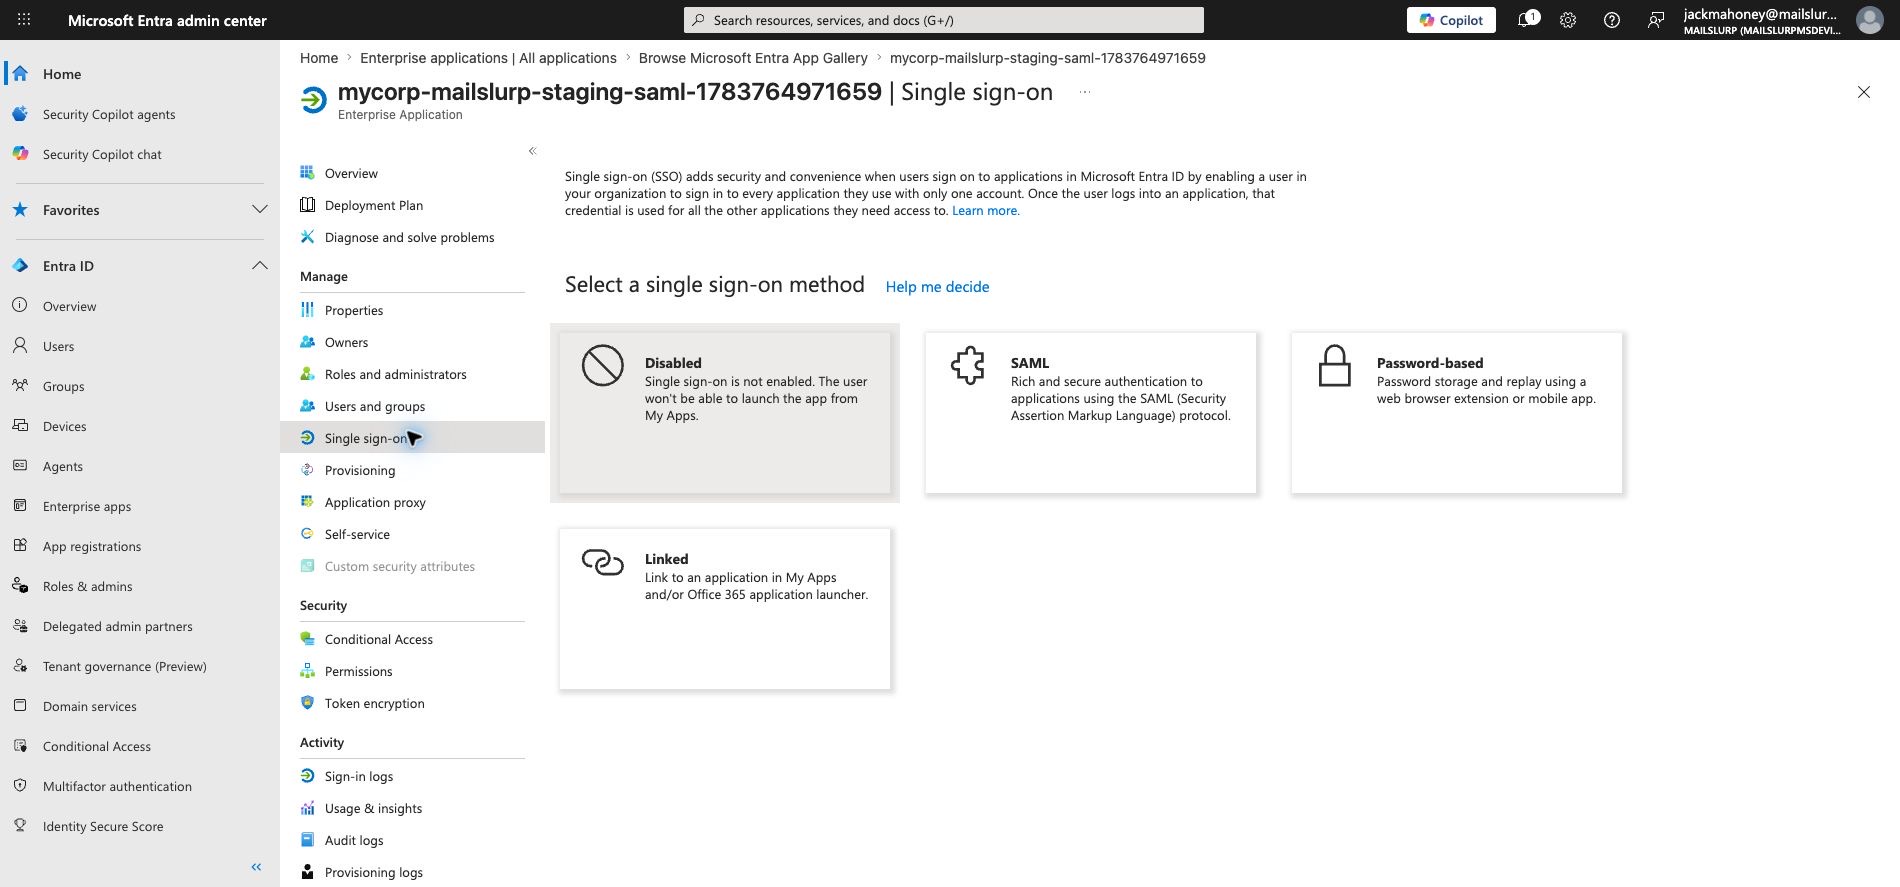Click the Devices icon in sidebar
Screen dimensions: 1900x887
pos(20,426)
